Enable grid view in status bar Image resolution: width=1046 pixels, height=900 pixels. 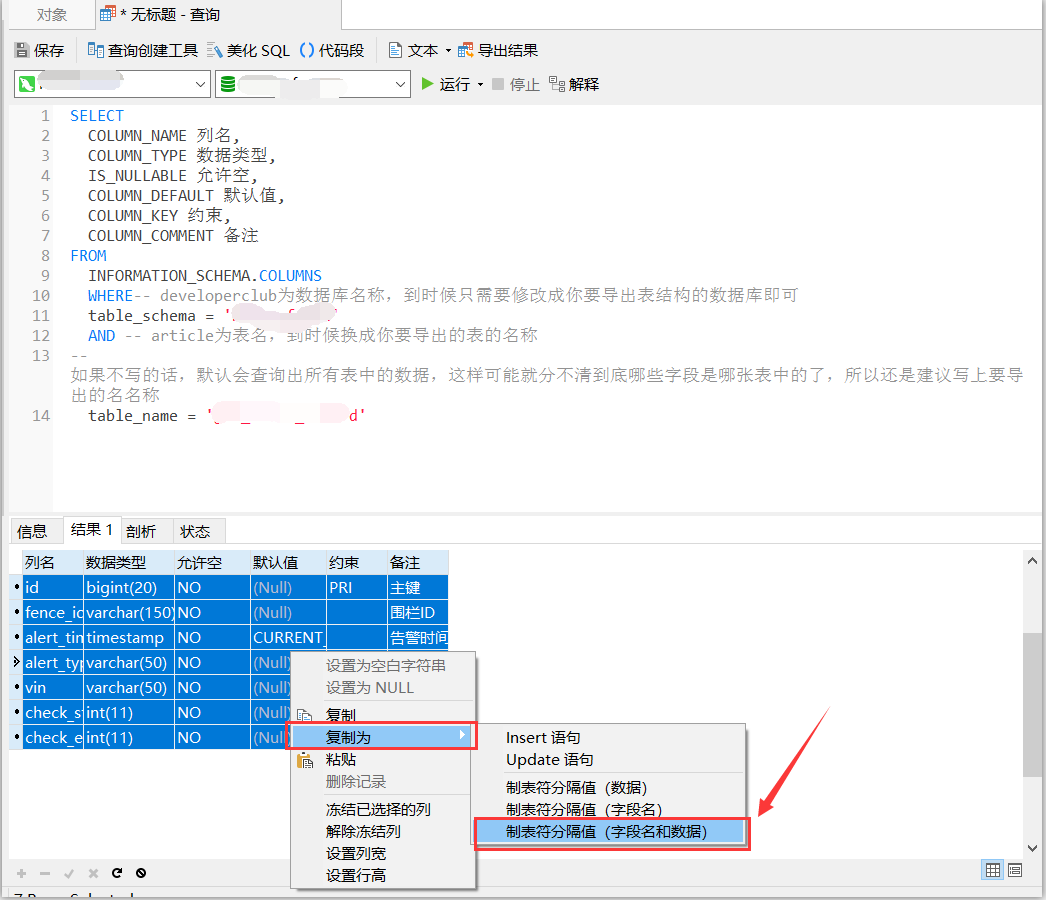(990, 869)
